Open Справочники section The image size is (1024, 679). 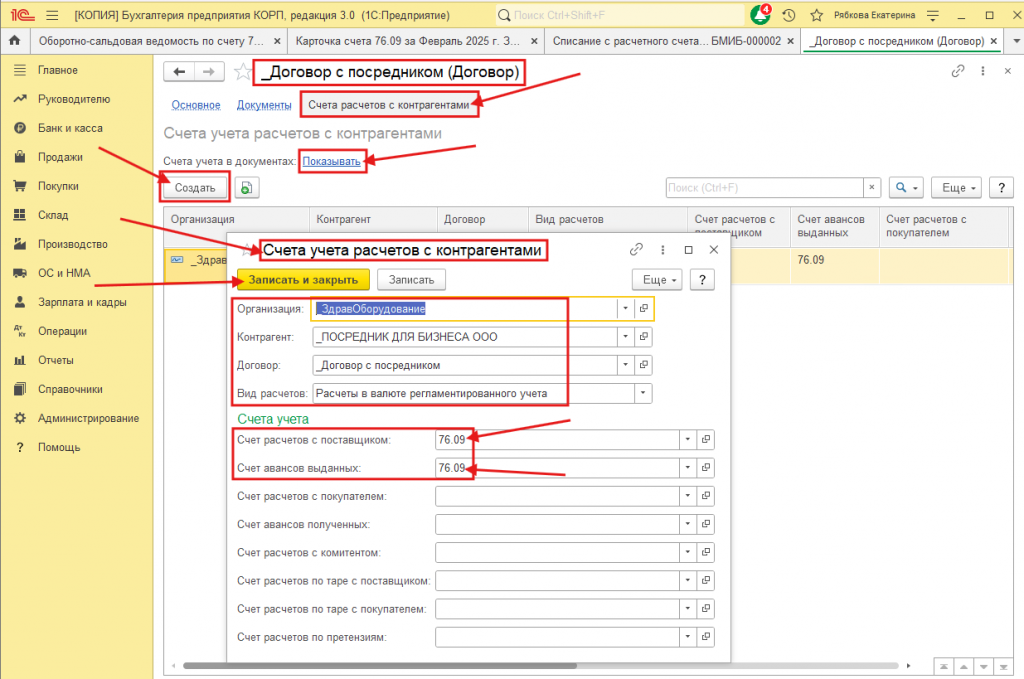[70, 389]
